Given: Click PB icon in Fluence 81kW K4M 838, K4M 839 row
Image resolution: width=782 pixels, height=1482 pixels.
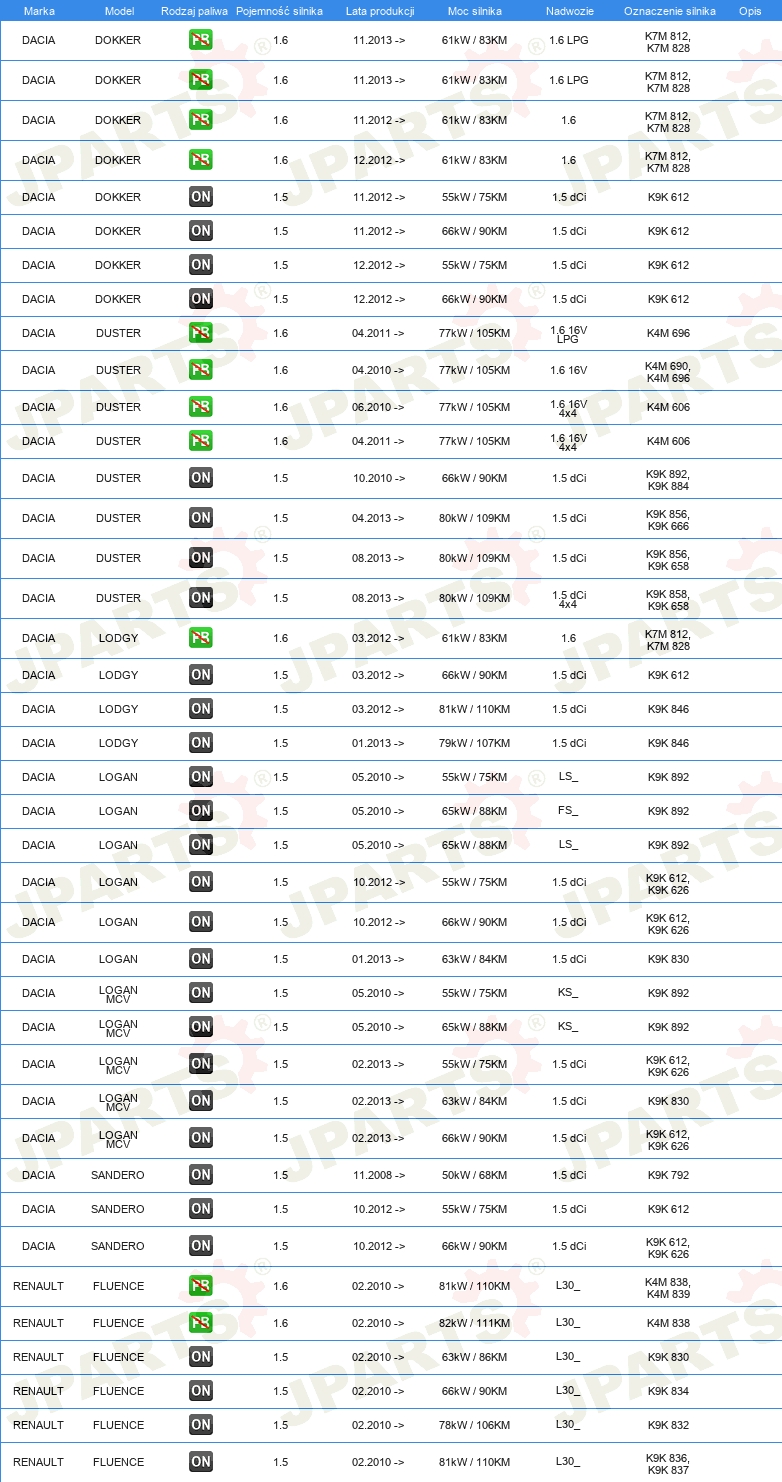Looking at the screenshot, I should 200,1286.
